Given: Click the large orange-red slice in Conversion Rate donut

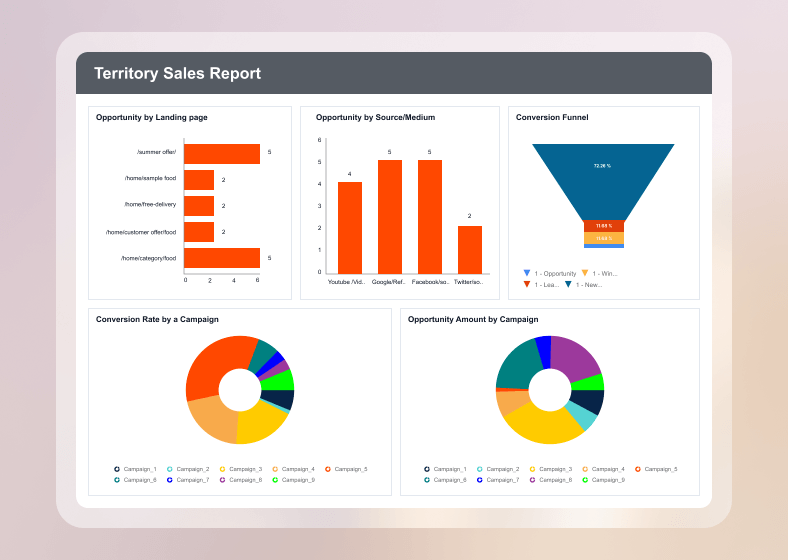Looking at the screenshot, I should [x=211, y=364].
